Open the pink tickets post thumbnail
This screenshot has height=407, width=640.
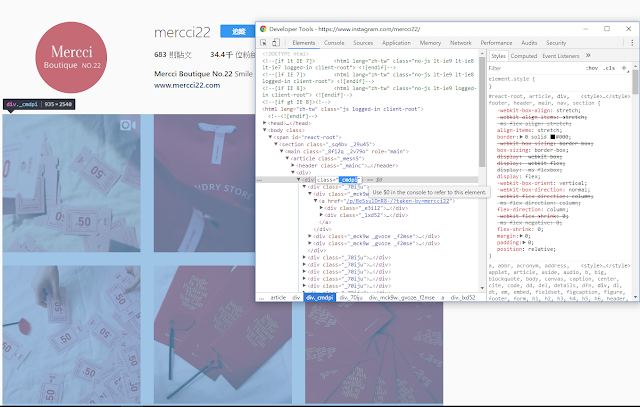pyautogui.click(x=71, y=183)
